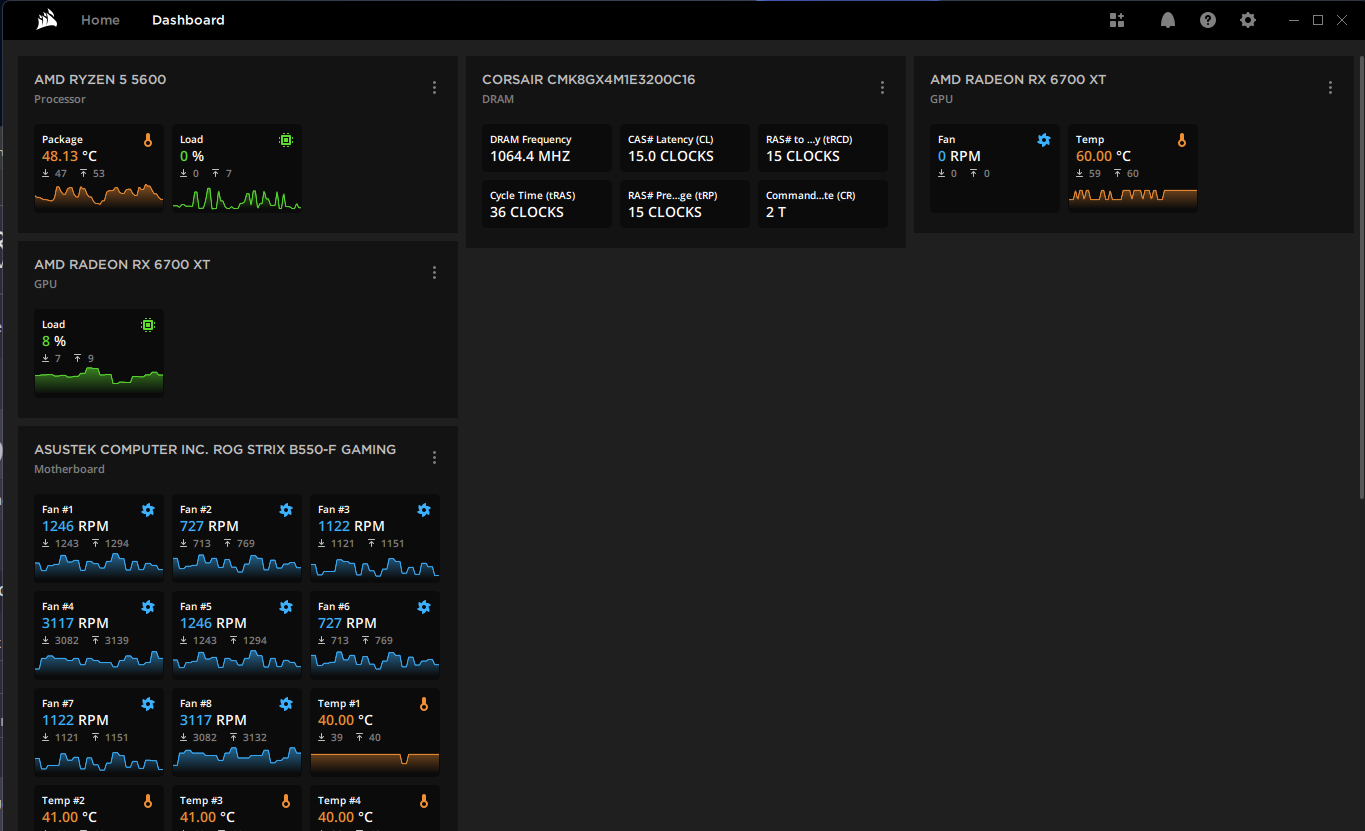This screenshot has width=1365, height=831.
Task: Click the 8 % GPU Load reading
Action: pyautogui.click(x=54, y=342)
